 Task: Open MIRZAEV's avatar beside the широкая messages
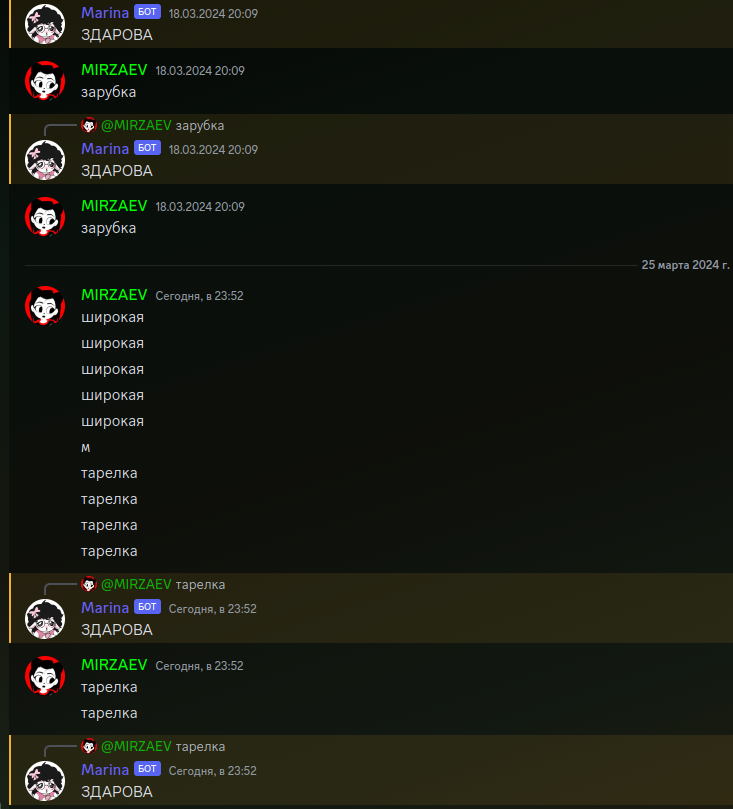pyautogui.click(x=45, y=305)
